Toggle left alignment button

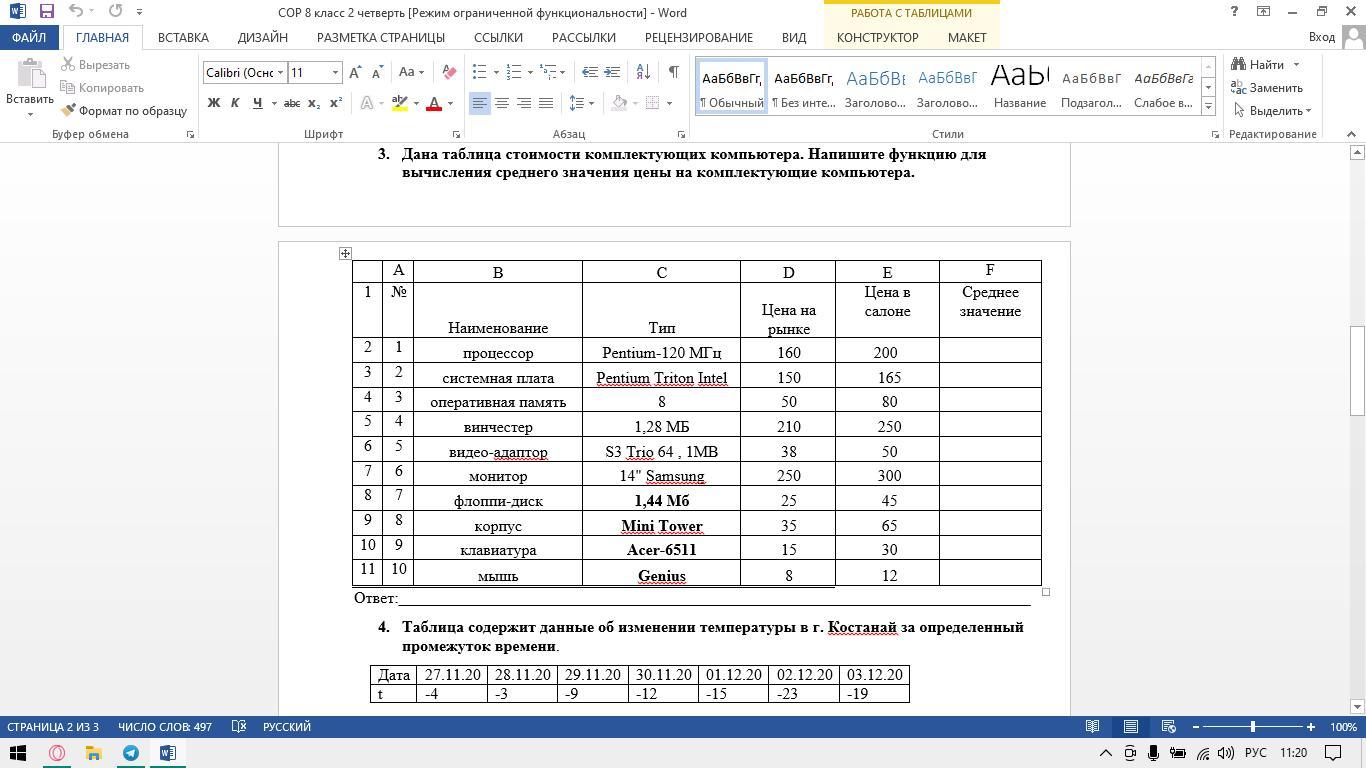pyautogui.click(x=480, y=103)
